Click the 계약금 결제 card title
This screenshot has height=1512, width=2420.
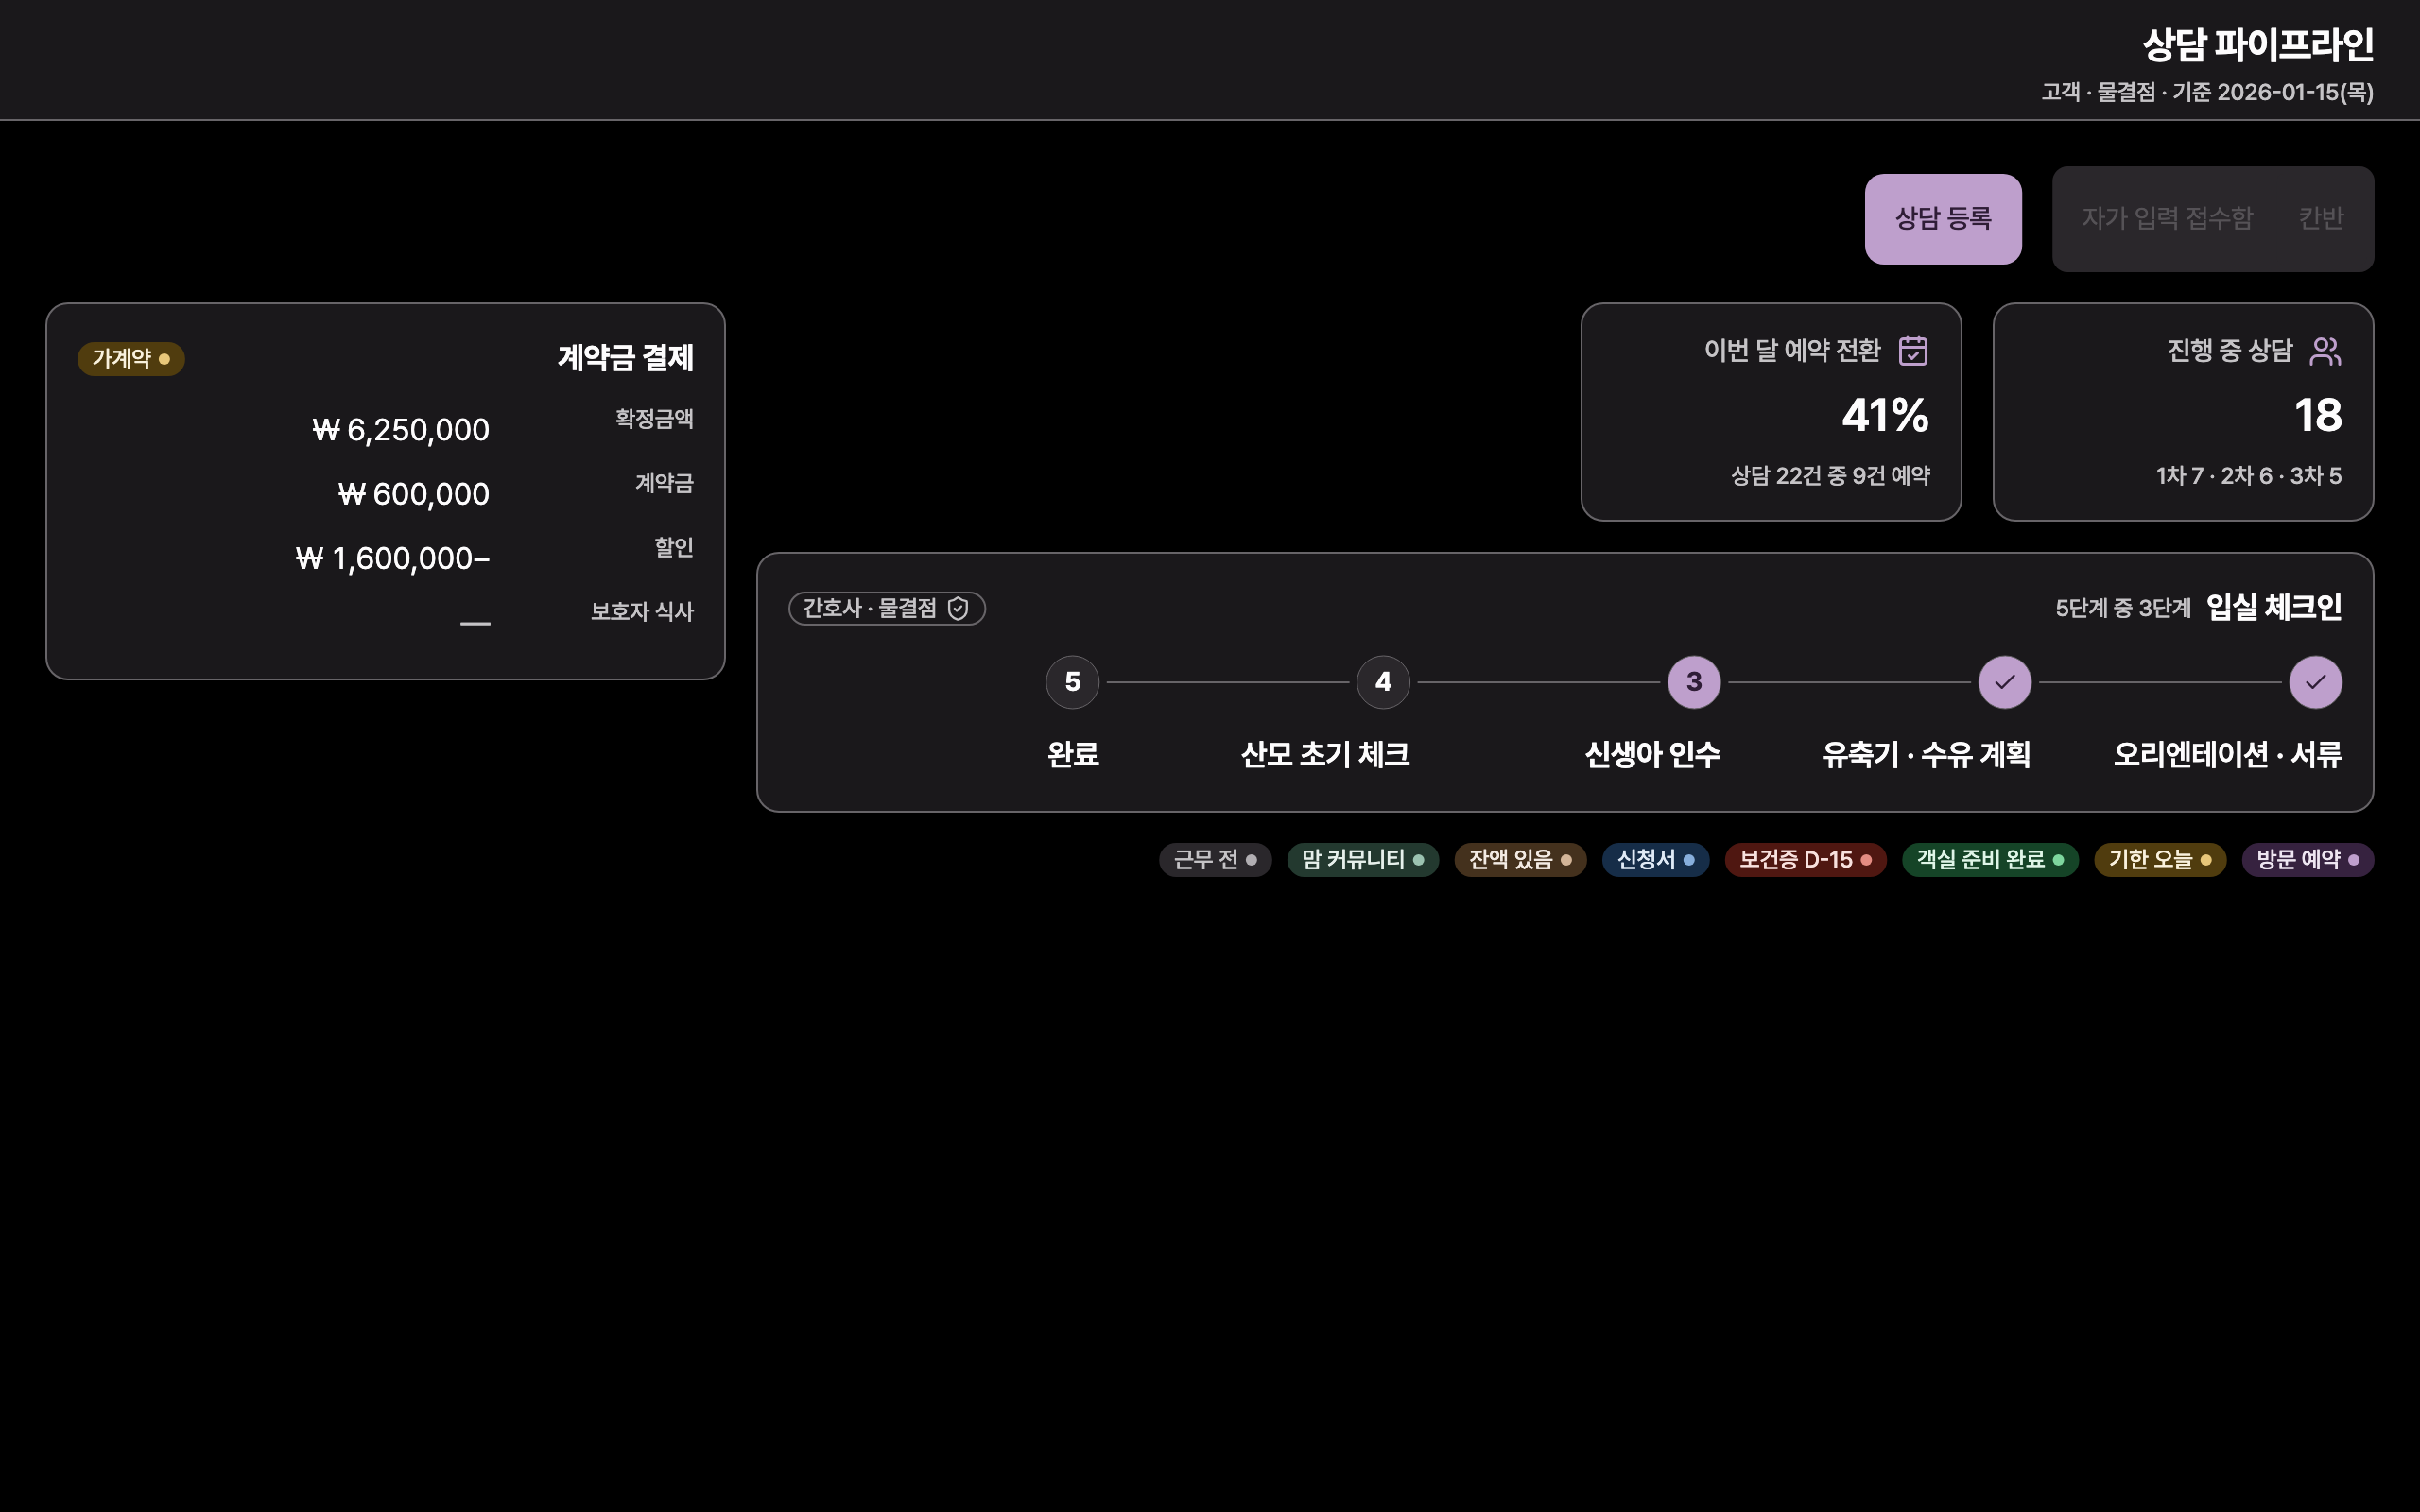point(626,358)
